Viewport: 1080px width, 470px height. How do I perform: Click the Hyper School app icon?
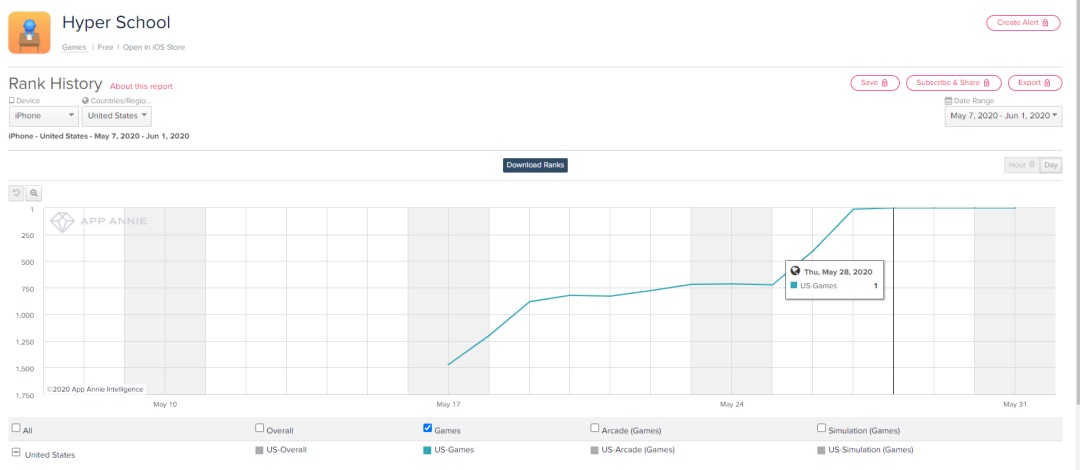click(x=29, y=32)
